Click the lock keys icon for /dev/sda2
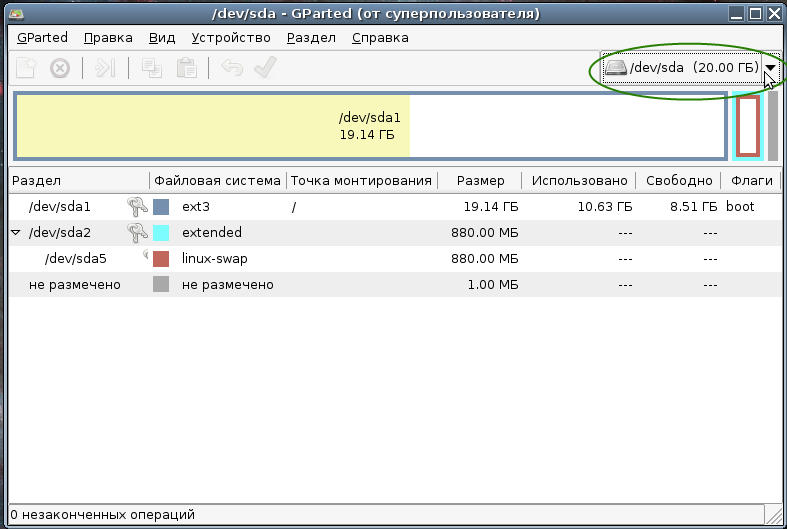 137,232
